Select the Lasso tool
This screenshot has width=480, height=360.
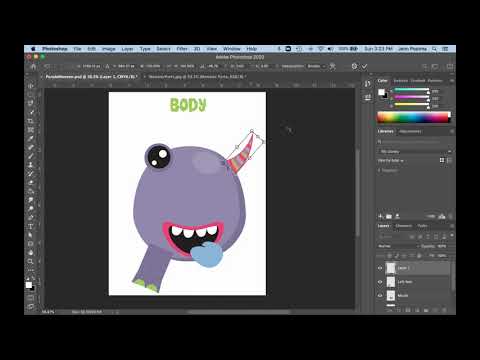tap(31, 103)
